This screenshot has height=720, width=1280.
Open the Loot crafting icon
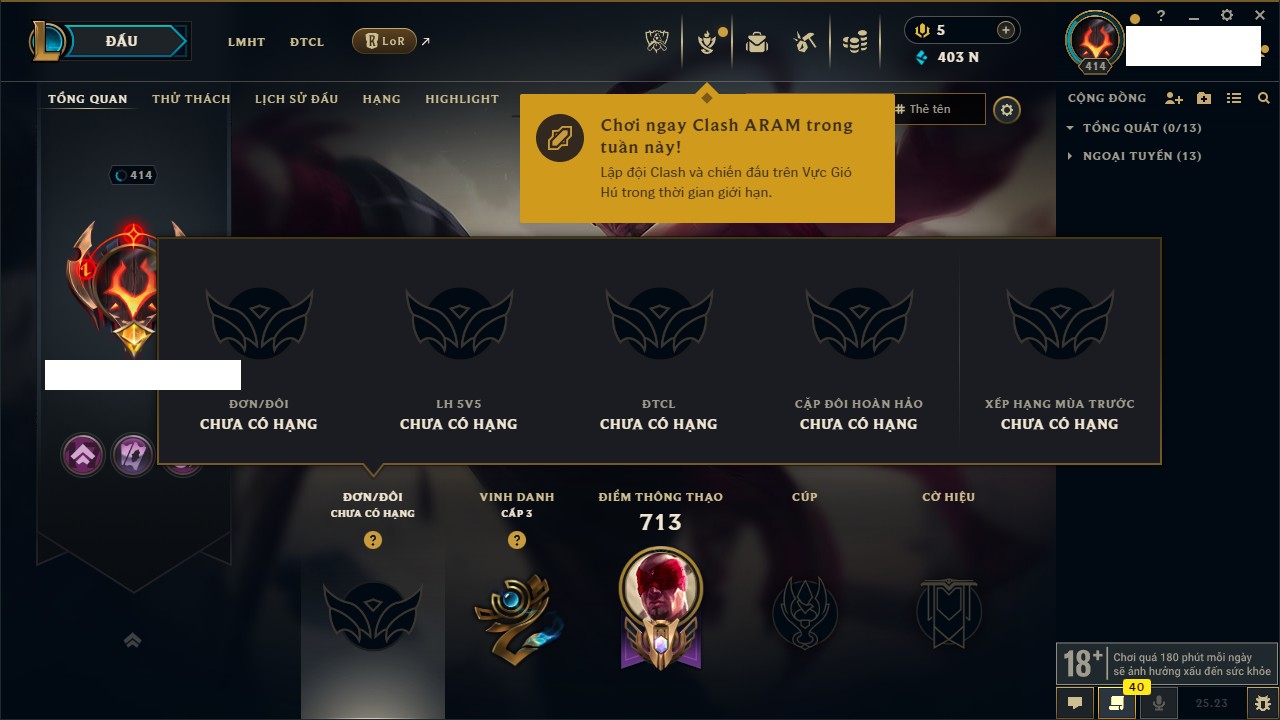805,42
